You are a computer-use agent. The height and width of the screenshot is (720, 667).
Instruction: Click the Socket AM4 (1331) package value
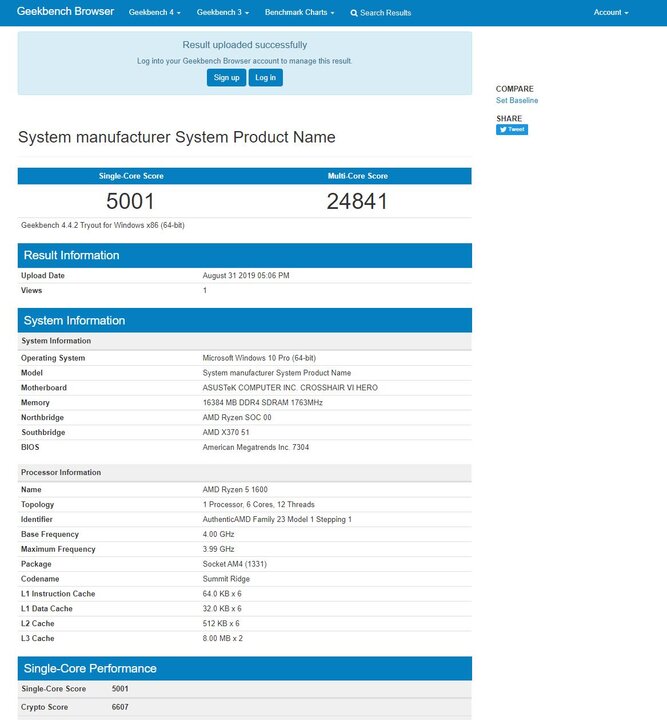(x=235, y=564)
